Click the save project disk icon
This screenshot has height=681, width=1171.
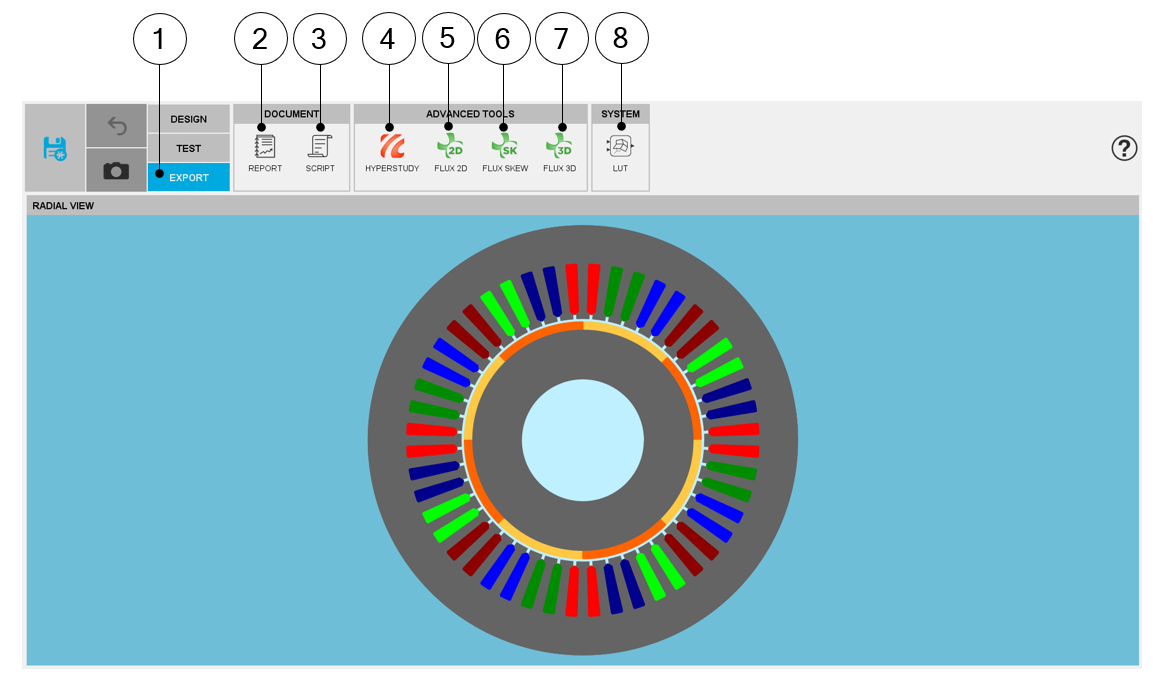click(x=54, y=148)
